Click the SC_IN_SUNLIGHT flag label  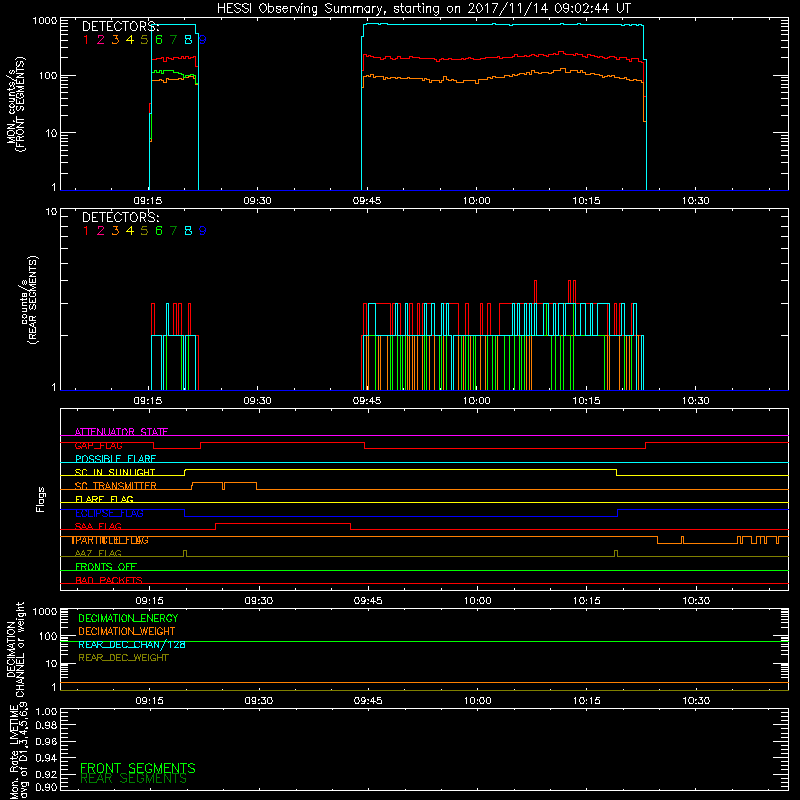click(115, 472)
